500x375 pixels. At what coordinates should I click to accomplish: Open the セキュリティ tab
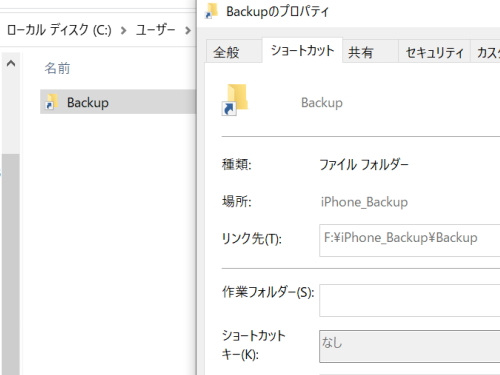coord(434,52)
